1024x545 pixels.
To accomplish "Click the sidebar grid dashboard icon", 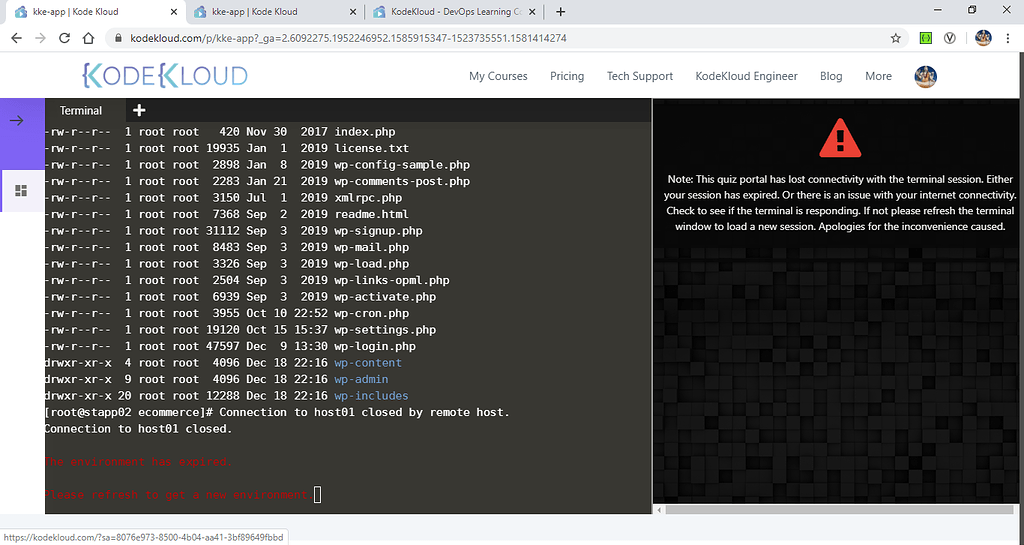I will point(21,191).
